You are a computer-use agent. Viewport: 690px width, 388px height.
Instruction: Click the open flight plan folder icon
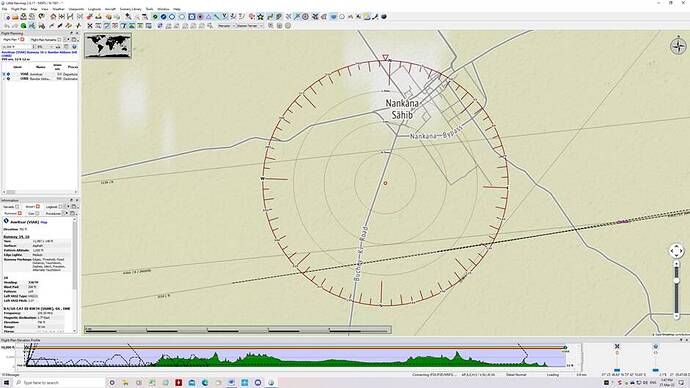15,17
